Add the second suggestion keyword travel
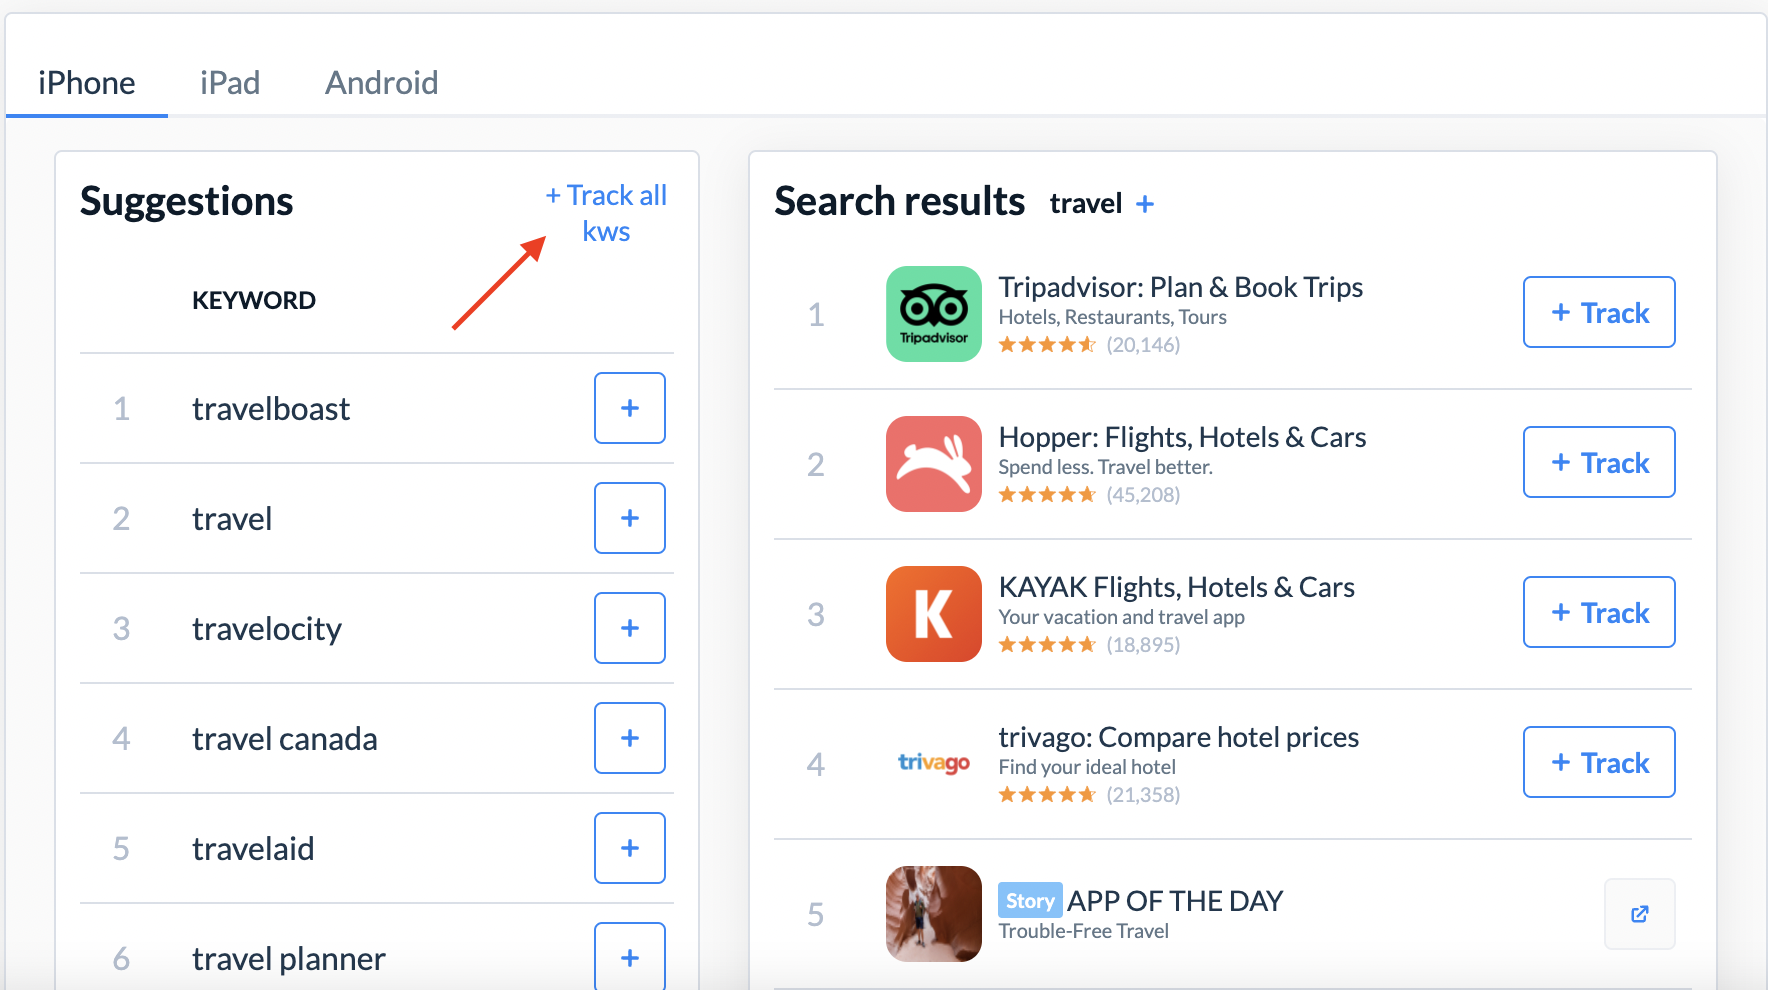Viewport: 1768px width, 990px height. coord(630,518)
